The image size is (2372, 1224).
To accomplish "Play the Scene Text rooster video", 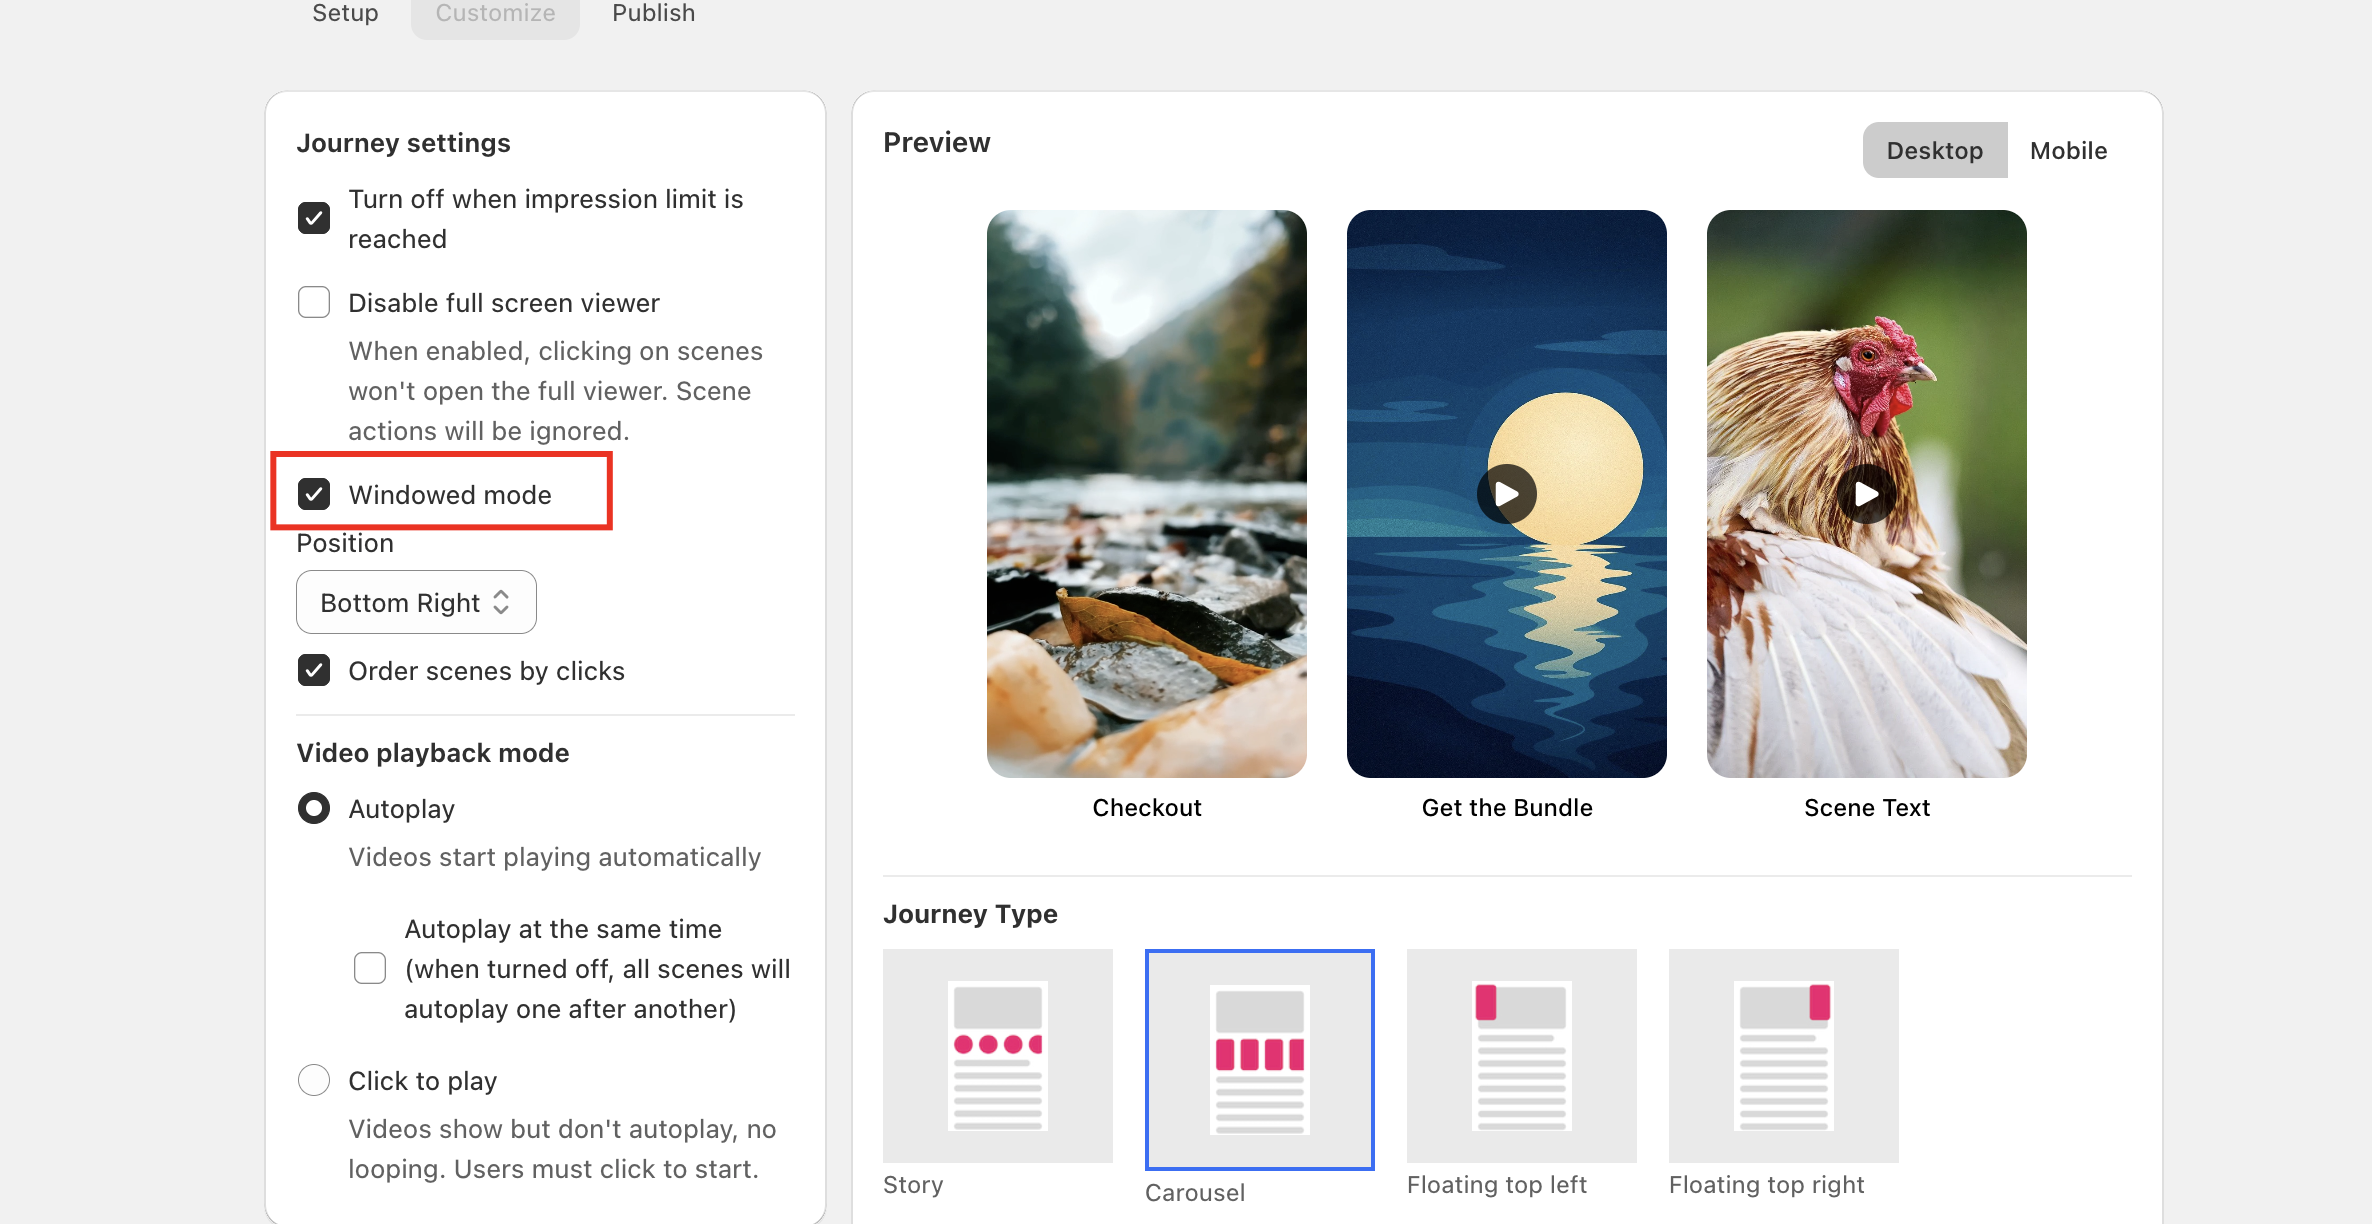I will point(1866,494).
